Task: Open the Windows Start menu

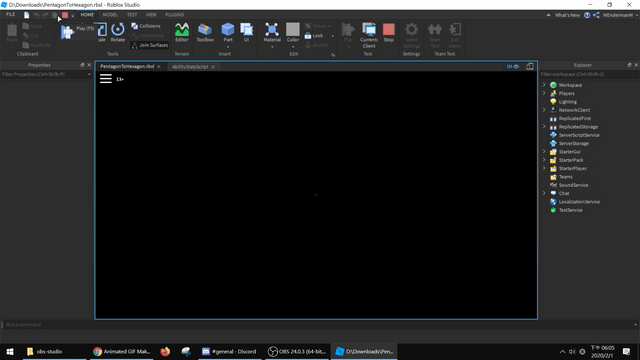Action: tap(10, 351)
